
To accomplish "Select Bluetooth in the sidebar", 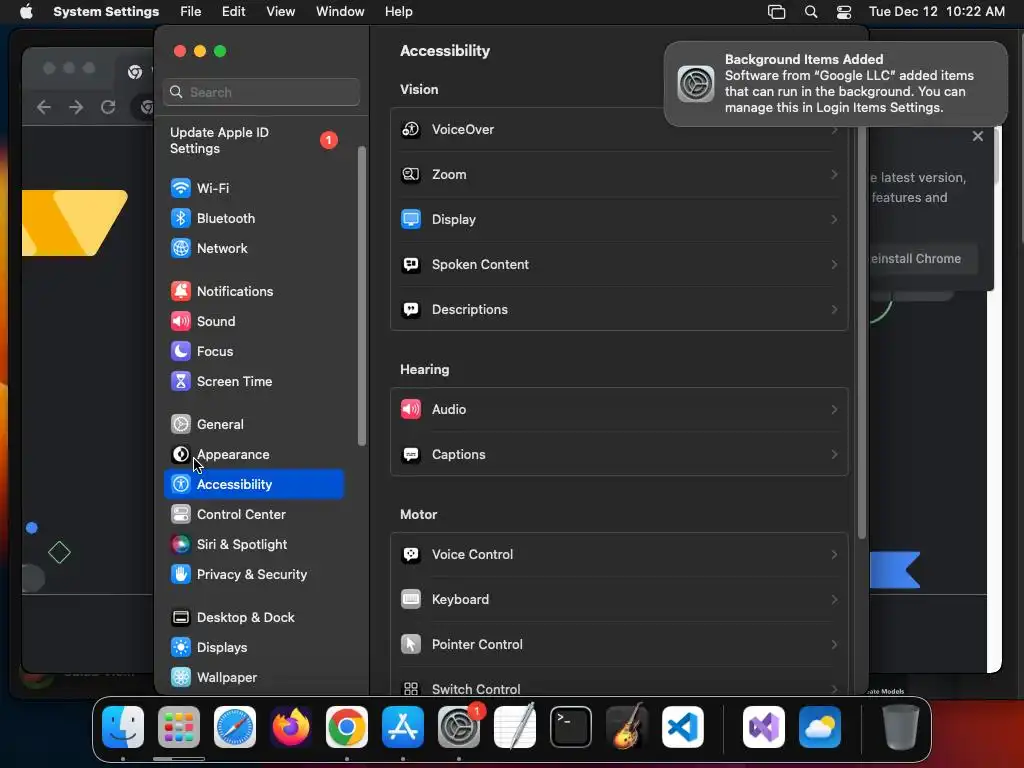I will tap(253, 218).
